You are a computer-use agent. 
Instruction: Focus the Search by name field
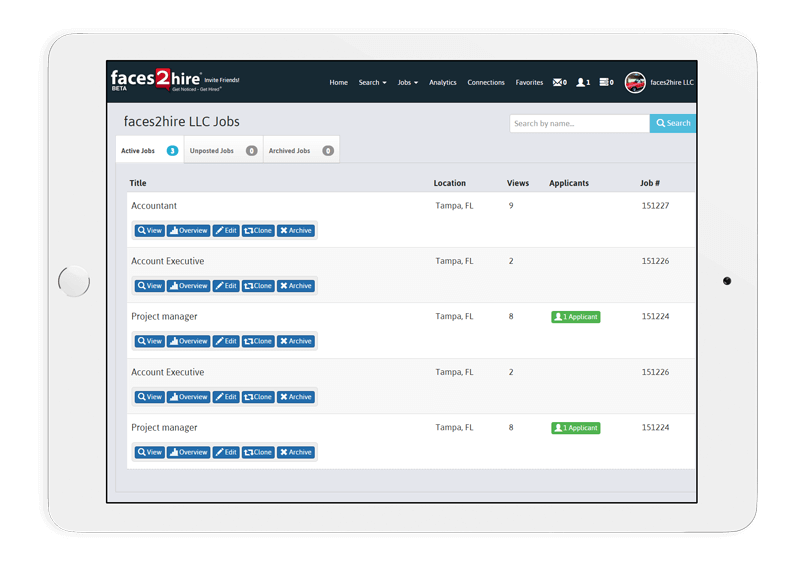(579, 124)
